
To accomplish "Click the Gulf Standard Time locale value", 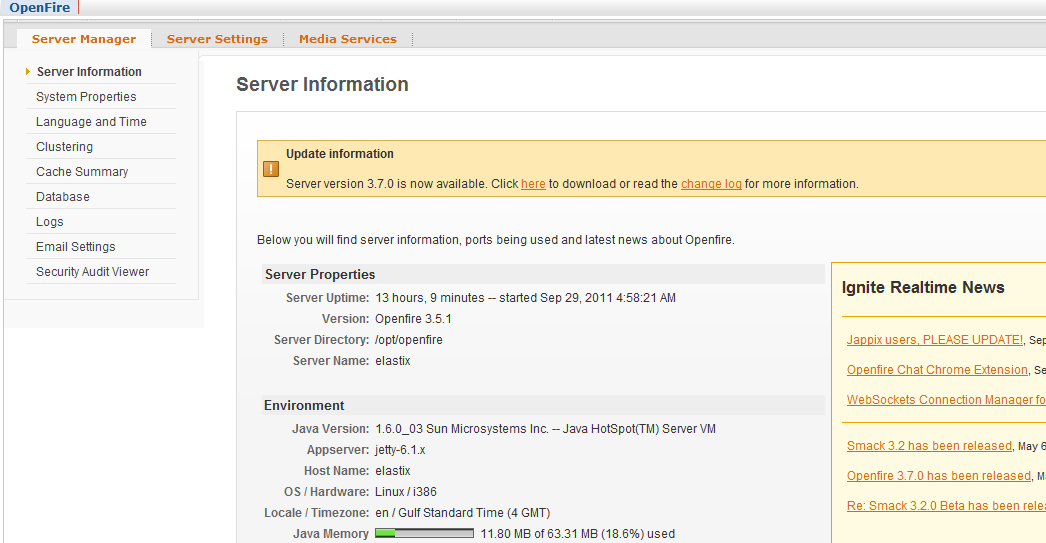I will [x=462, y=513].
